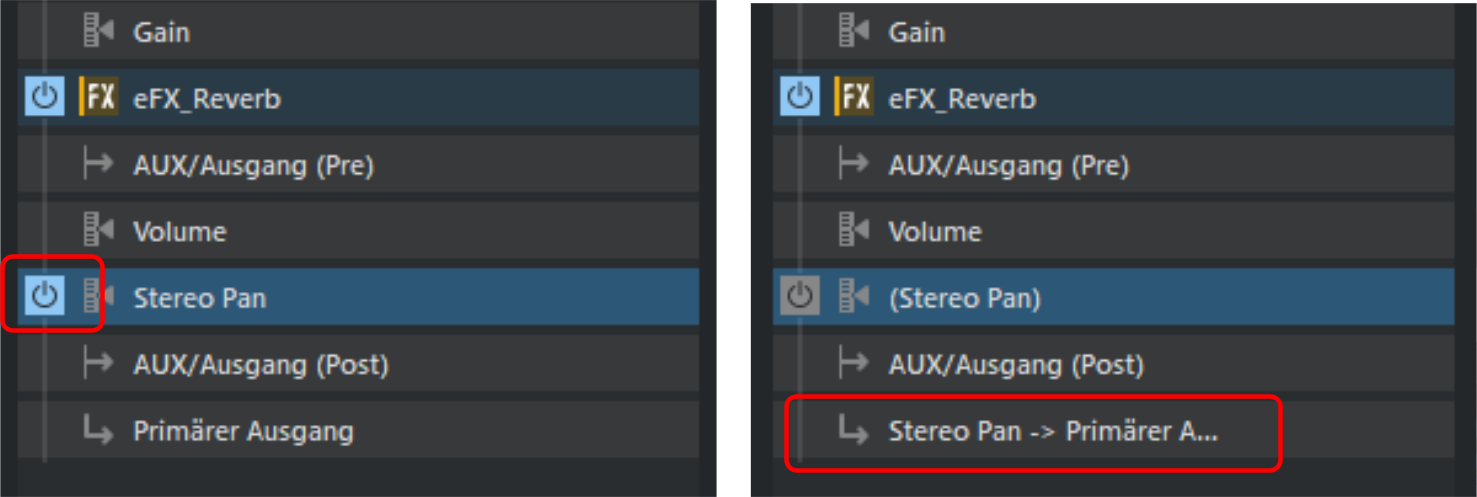Click the fader icon beside bracketed (Stereo Pan)

pyautogui.click(x=854, y=297)
